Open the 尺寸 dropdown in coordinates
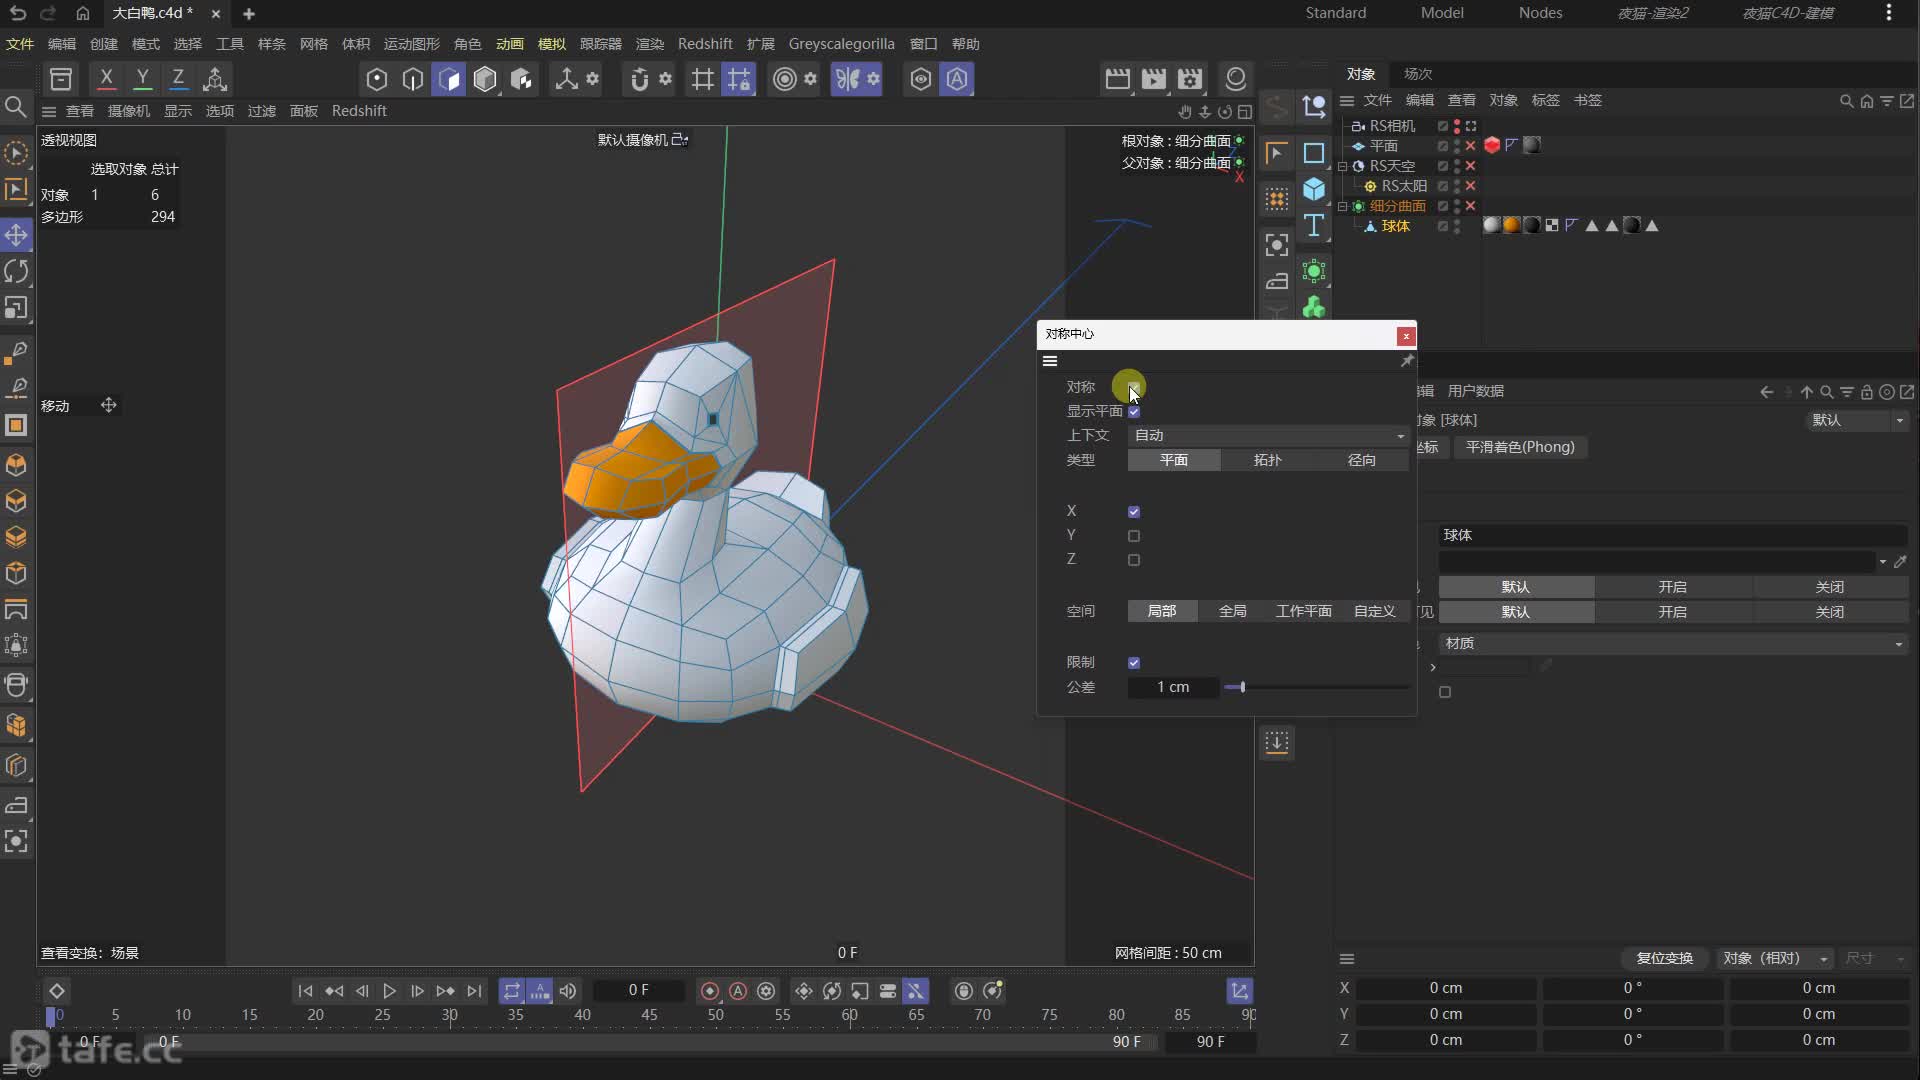The width and height of the screenshot is (1920, 1080). pyautogui.click(x=1874, y=958)
